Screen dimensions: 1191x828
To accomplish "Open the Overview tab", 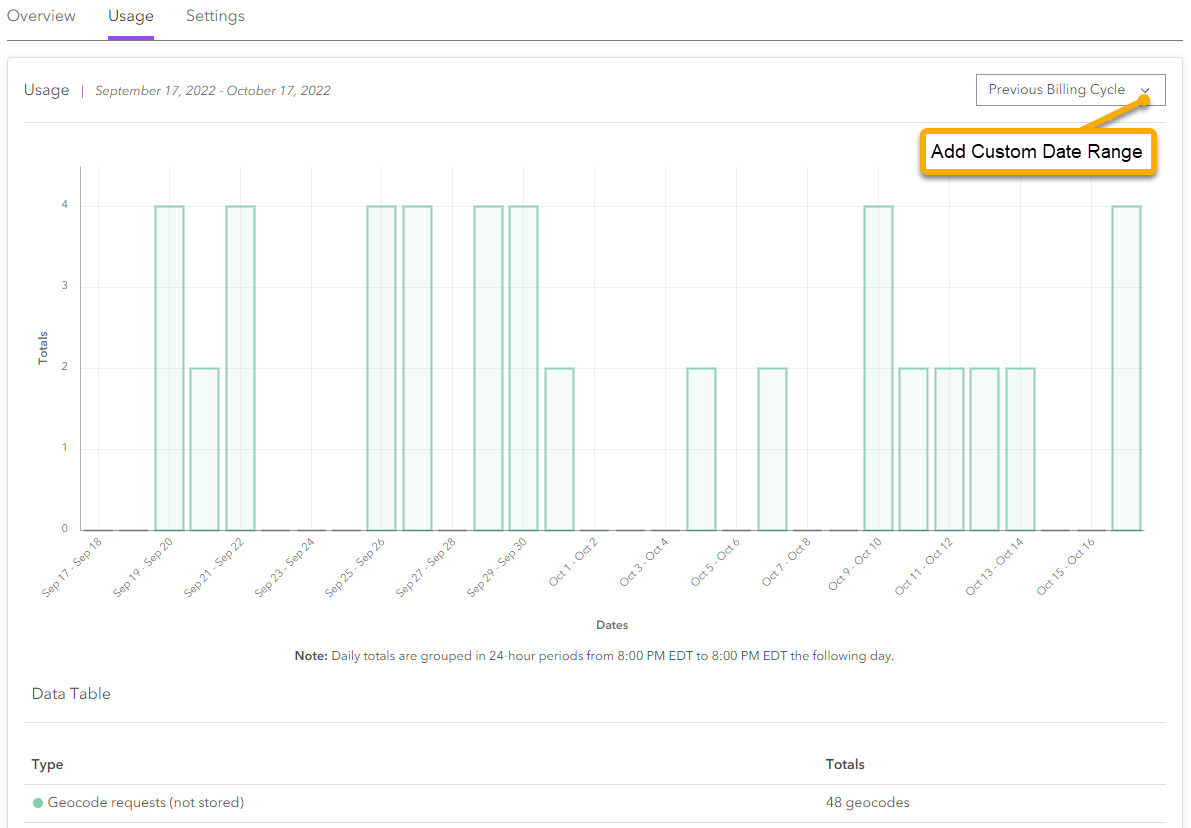I will pyautogui.click(x=41, y=16).
